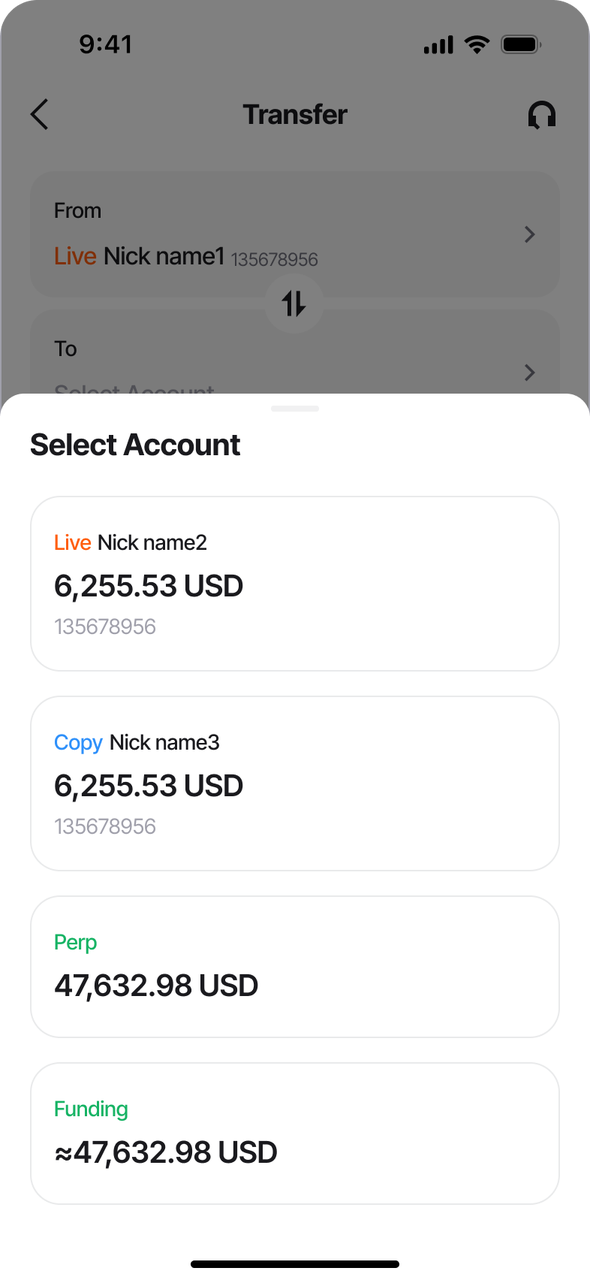Choose the Perp account card
This screenshot has width=590, height=1280.
295,967
